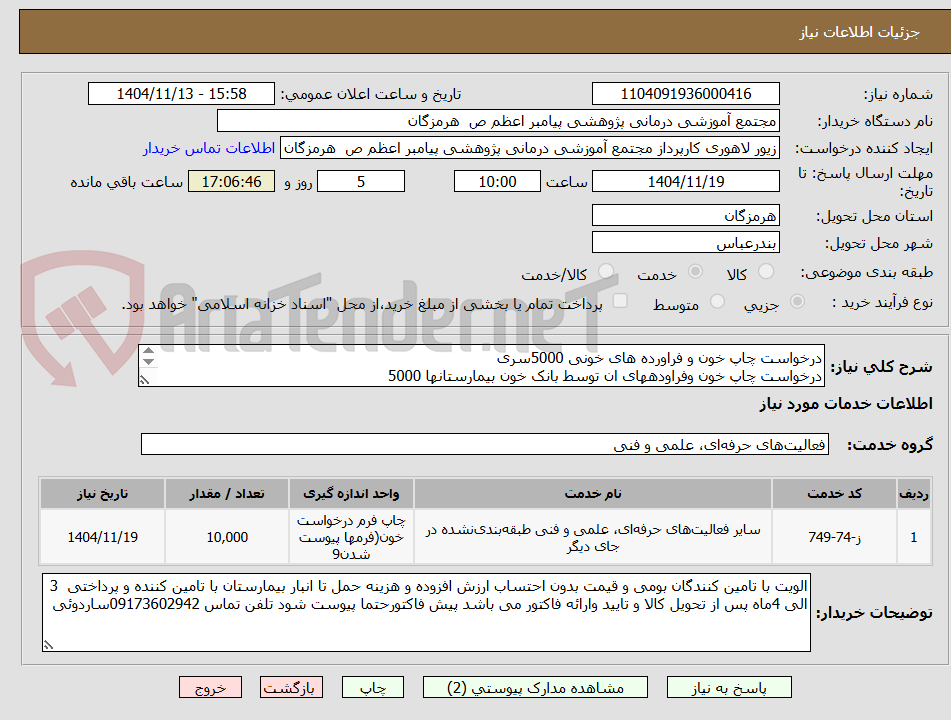Click the جزئیات اطلاعات نیاز header title
951x720 pixels.
(x=859, y=32)
